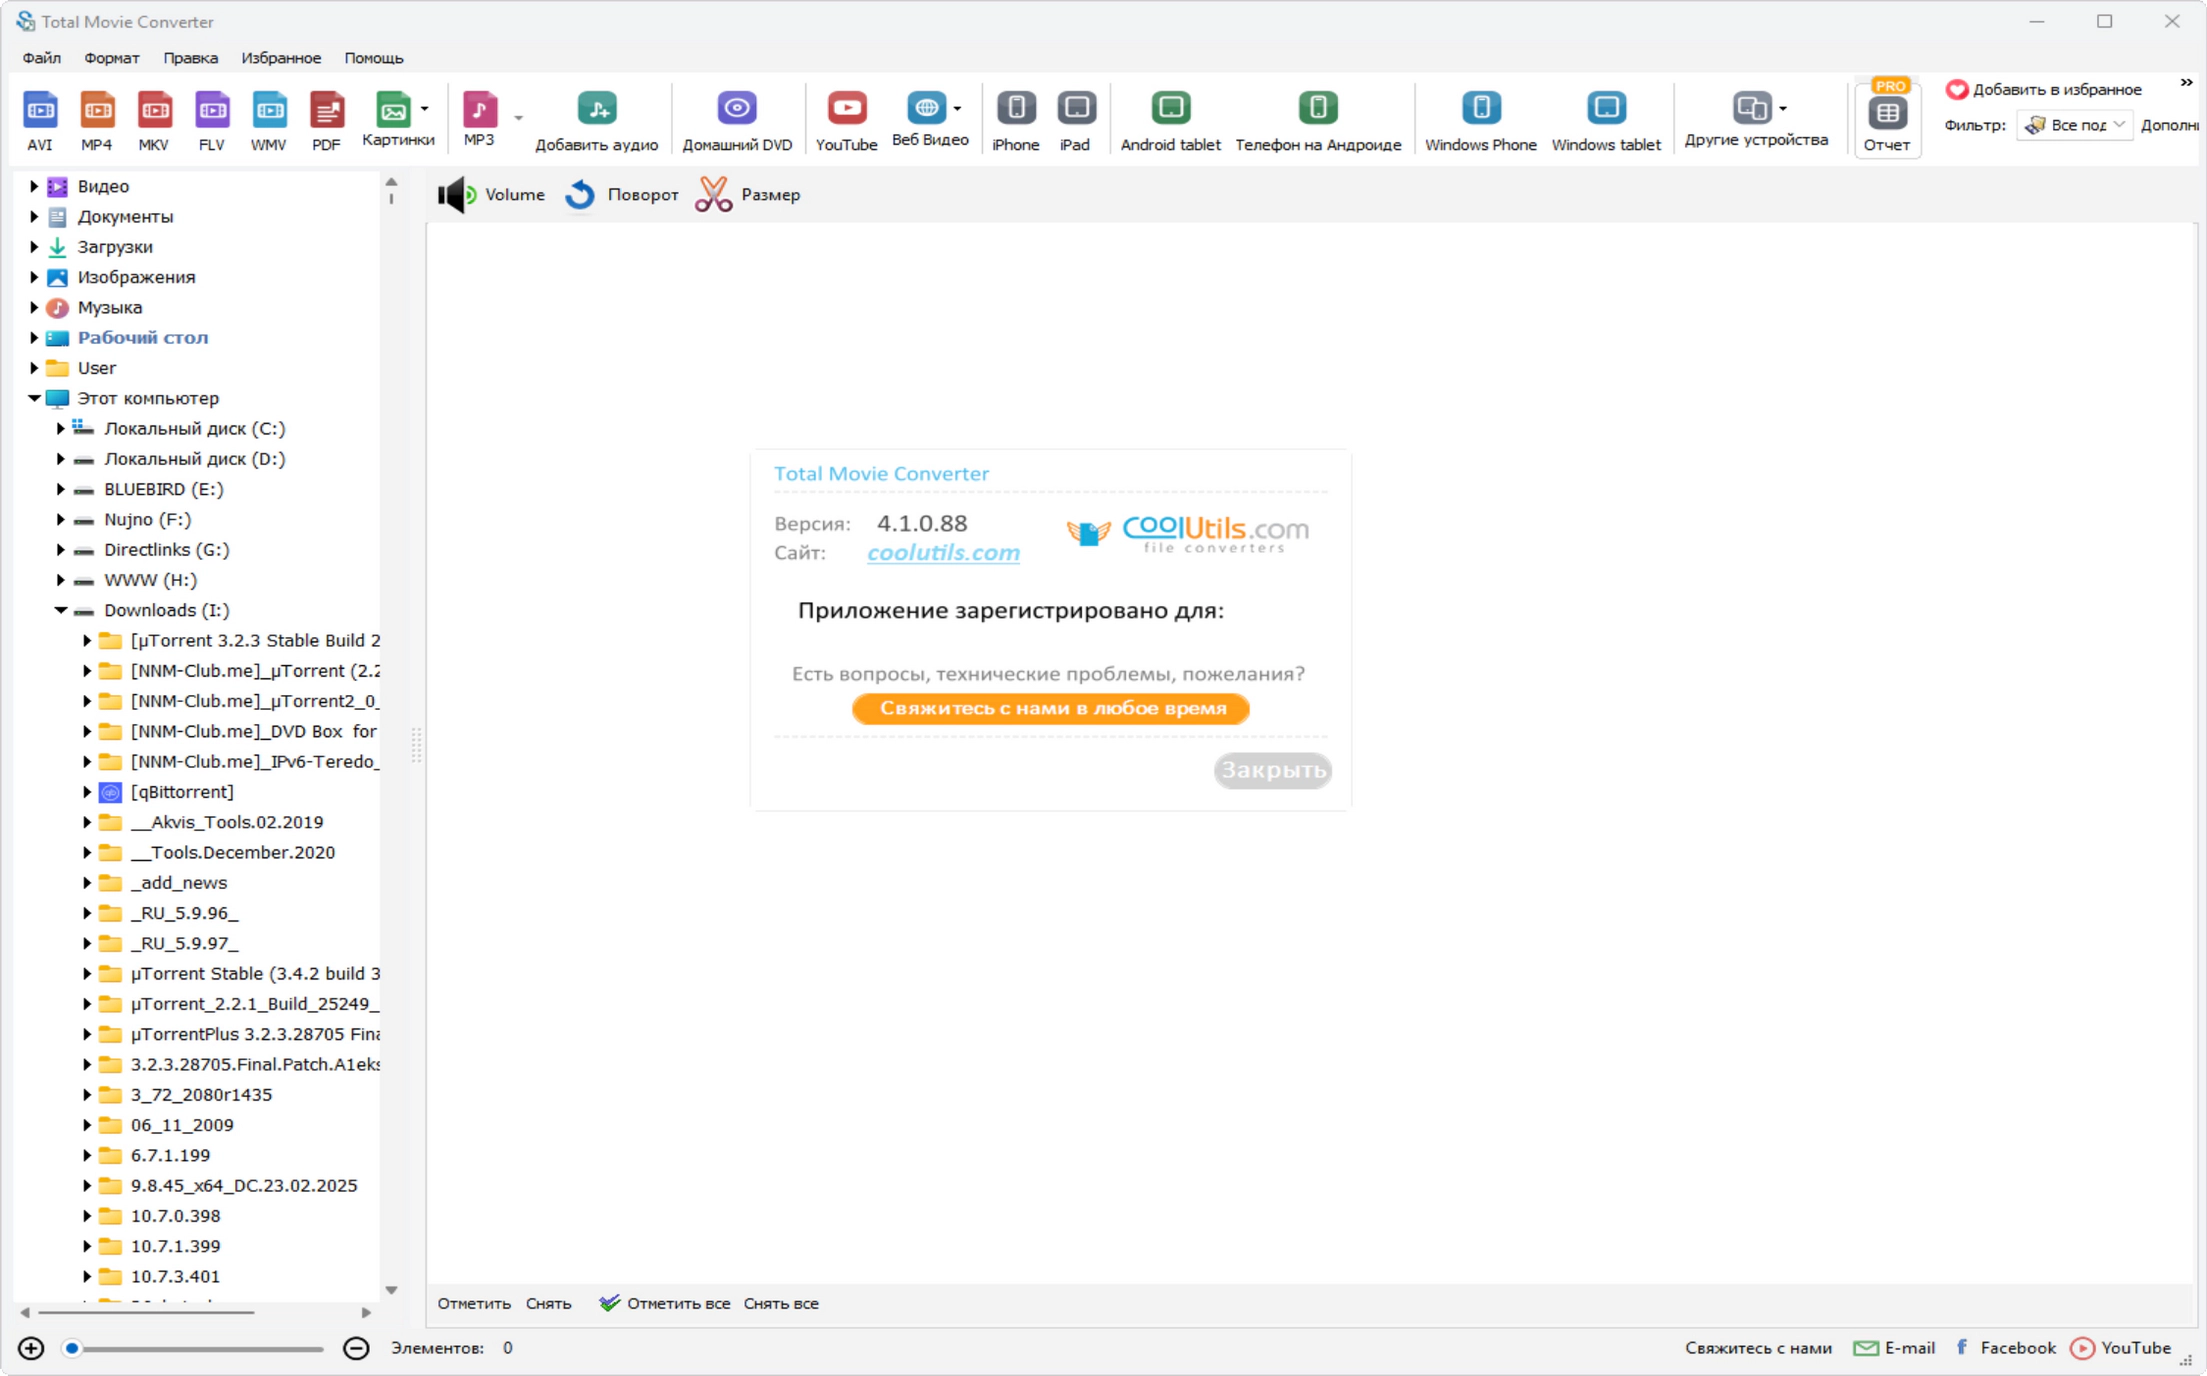The image size is (2207, 1376).
Task: Select the __Akvis_Tools.02.2019 folder
Action: coord(227,822)
